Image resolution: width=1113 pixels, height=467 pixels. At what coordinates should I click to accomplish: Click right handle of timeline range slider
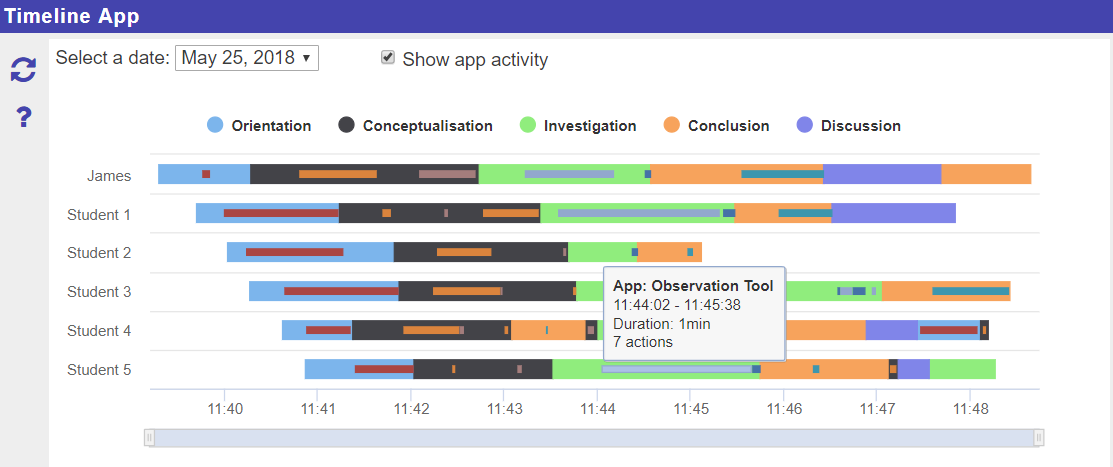1039,437
